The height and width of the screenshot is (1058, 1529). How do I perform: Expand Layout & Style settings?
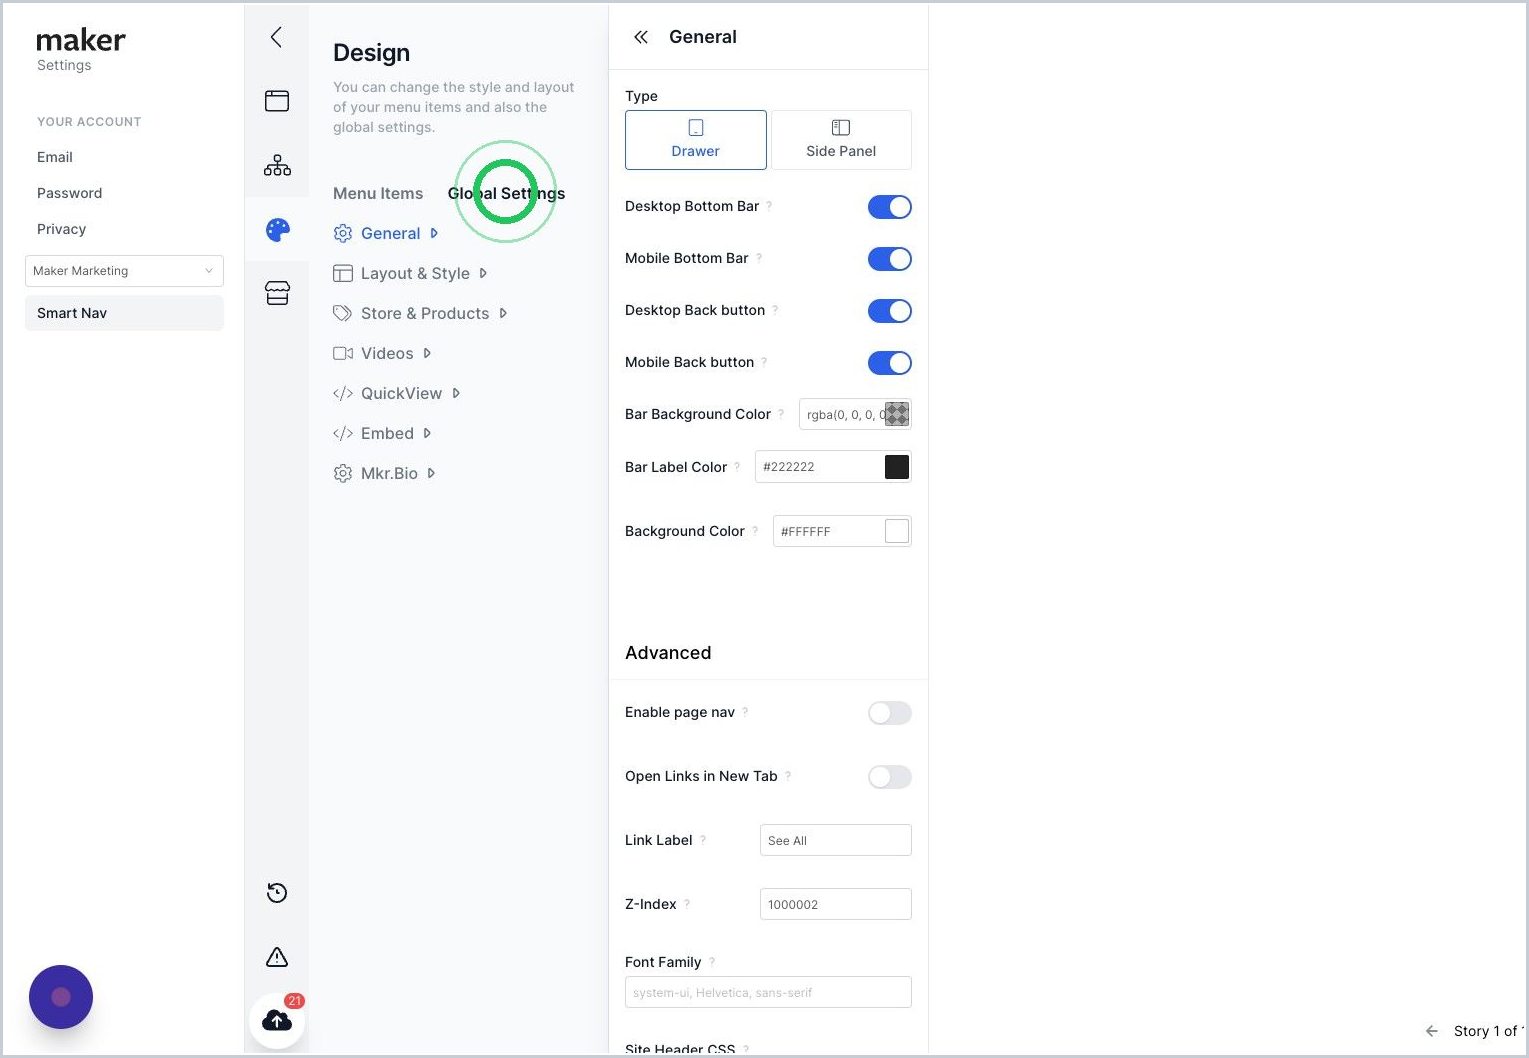click(411, 273)
